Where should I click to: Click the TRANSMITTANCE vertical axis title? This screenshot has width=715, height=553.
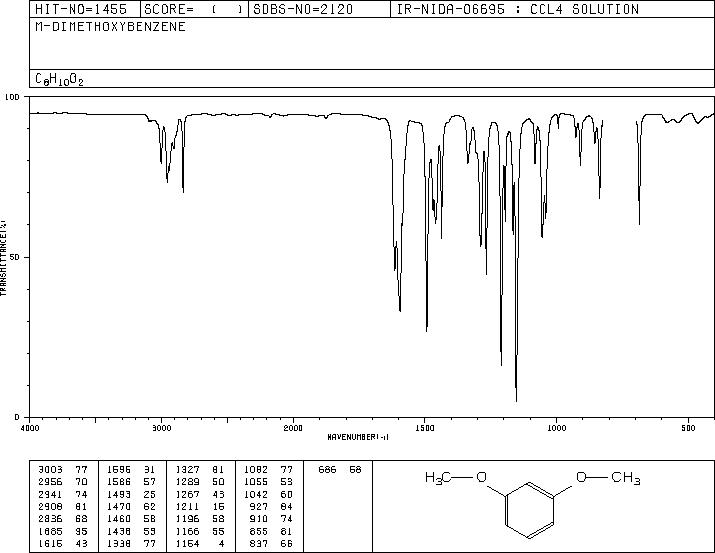3,258
